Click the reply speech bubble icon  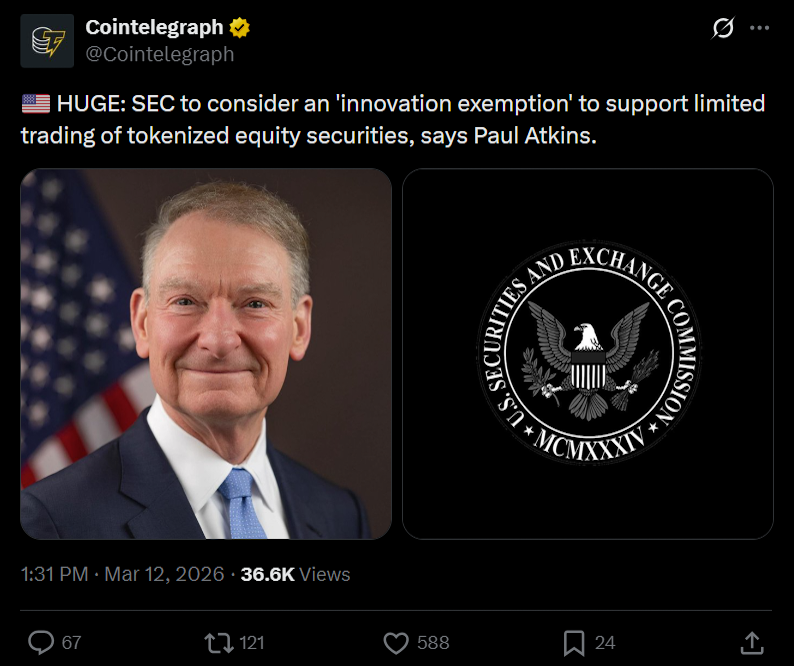pos(41,643)
